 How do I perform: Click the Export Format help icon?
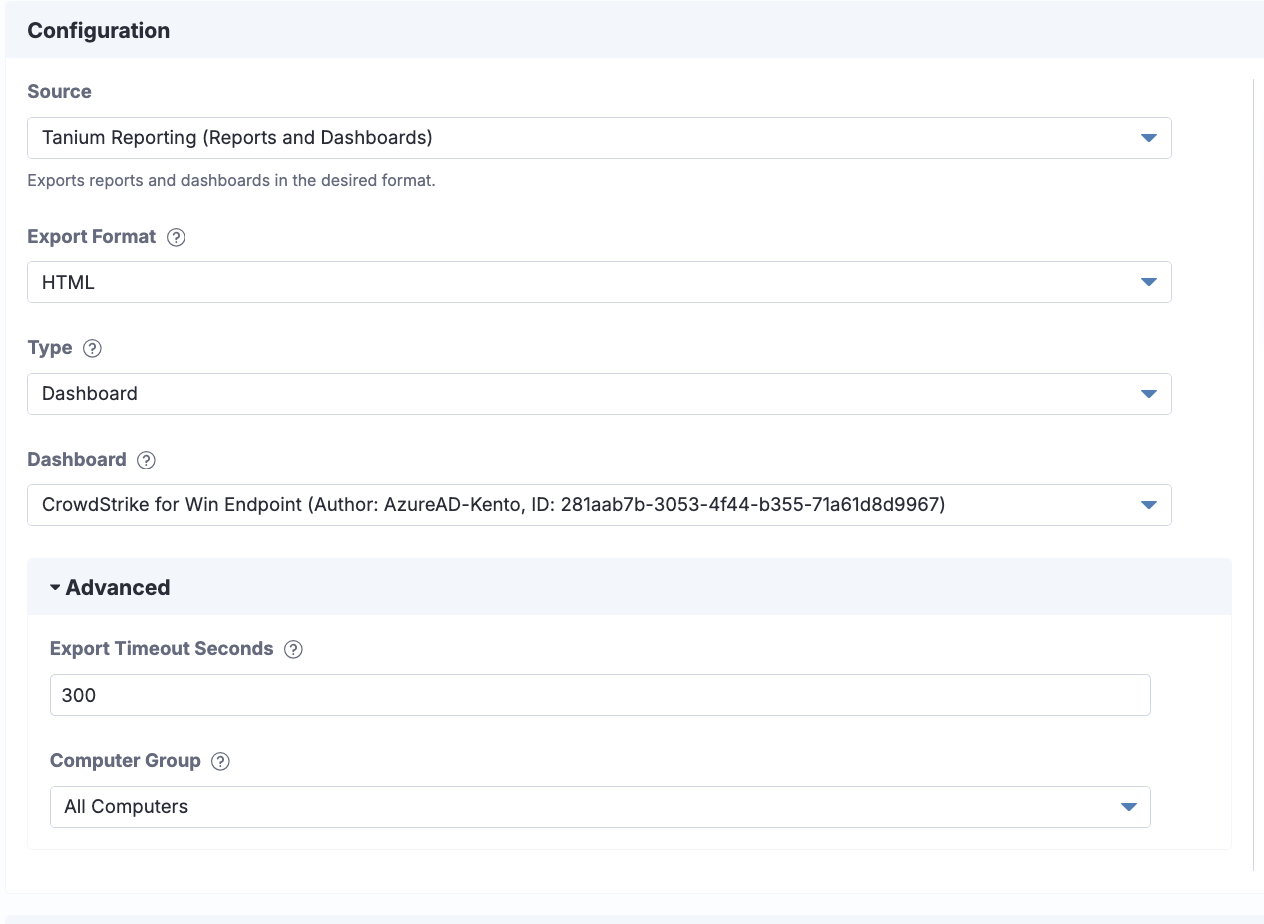coord(176,237)
